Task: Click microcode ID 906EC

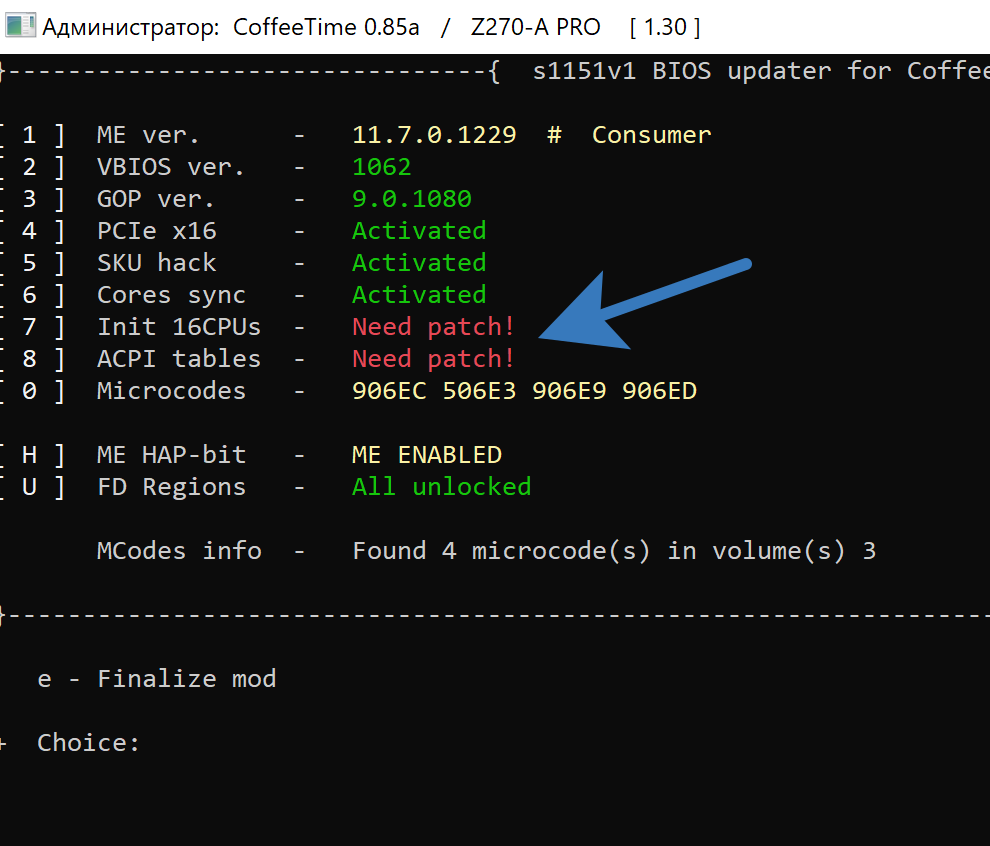Action: pos(389,391)
